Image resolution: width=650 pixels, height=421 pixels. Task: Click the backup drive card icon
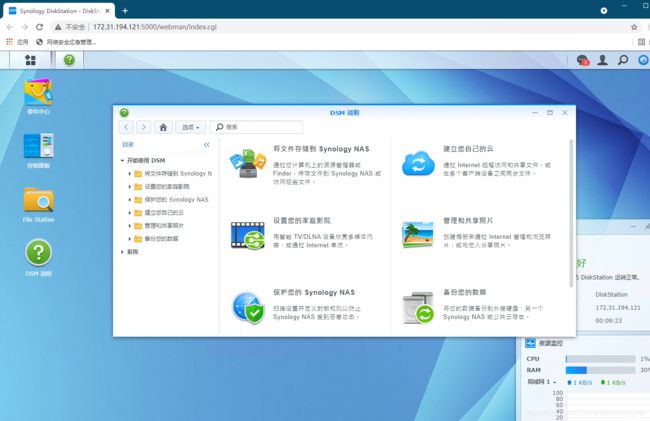click(418, 307)
